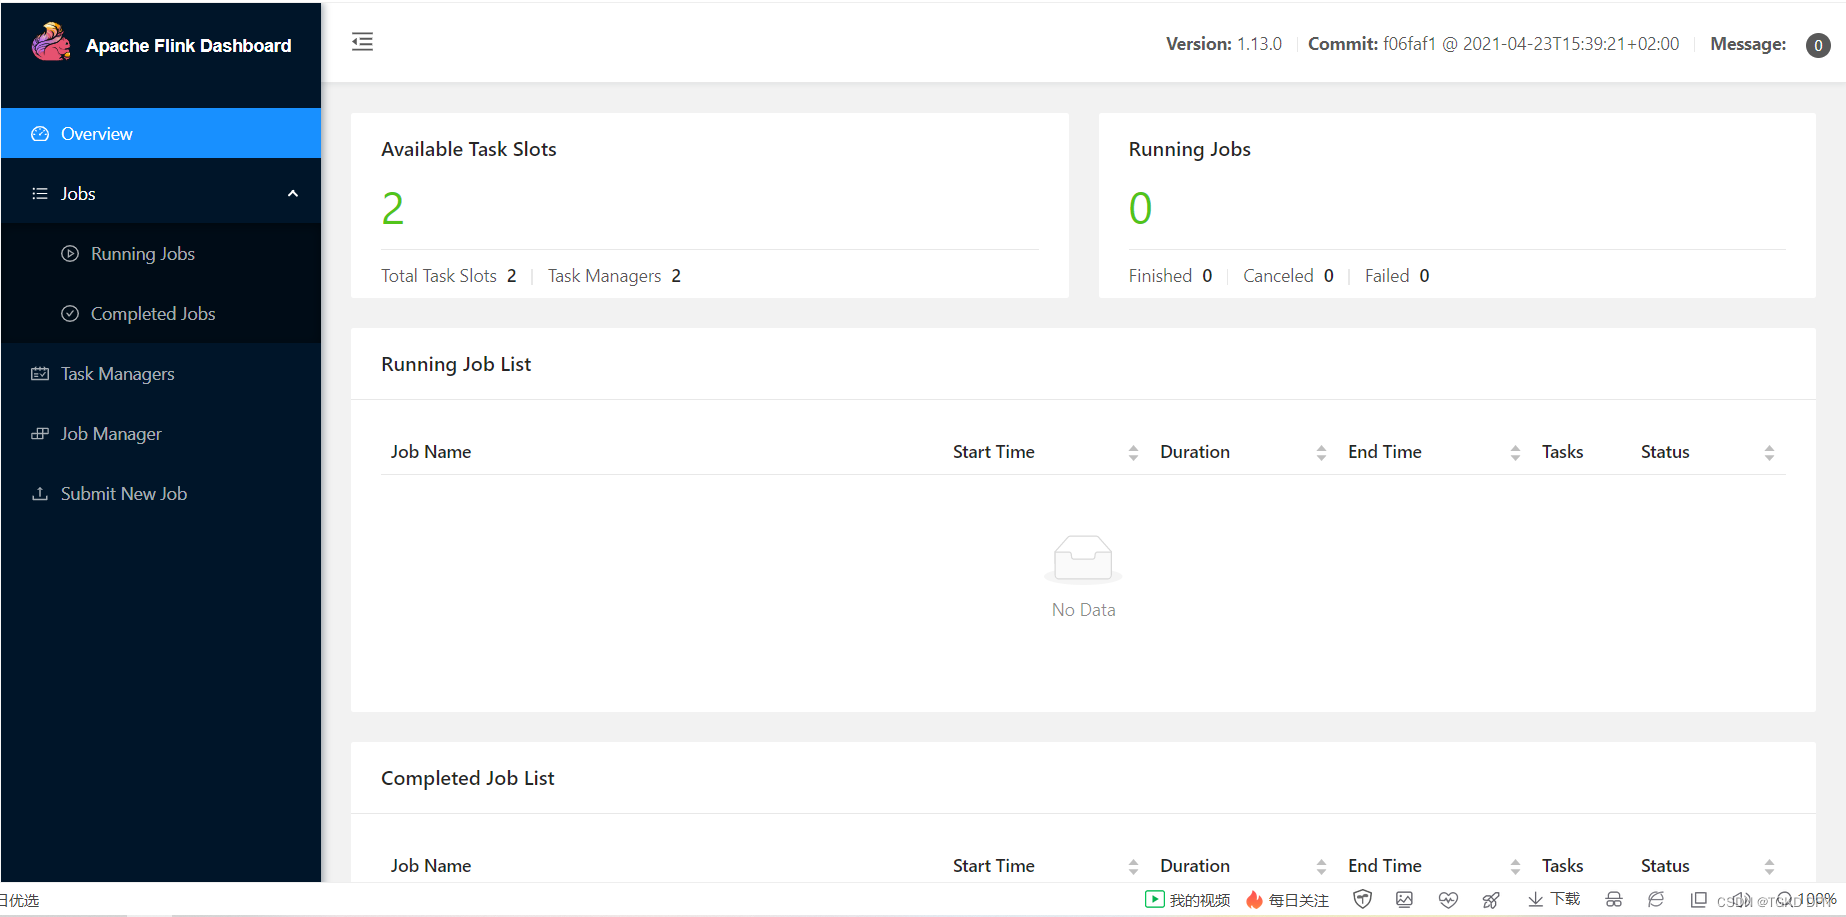The width and height of the screenshot is (1846, 917).
Task: Open browser downloads arrow icon
Action: pyautogui.click(x=1535, y=900)
